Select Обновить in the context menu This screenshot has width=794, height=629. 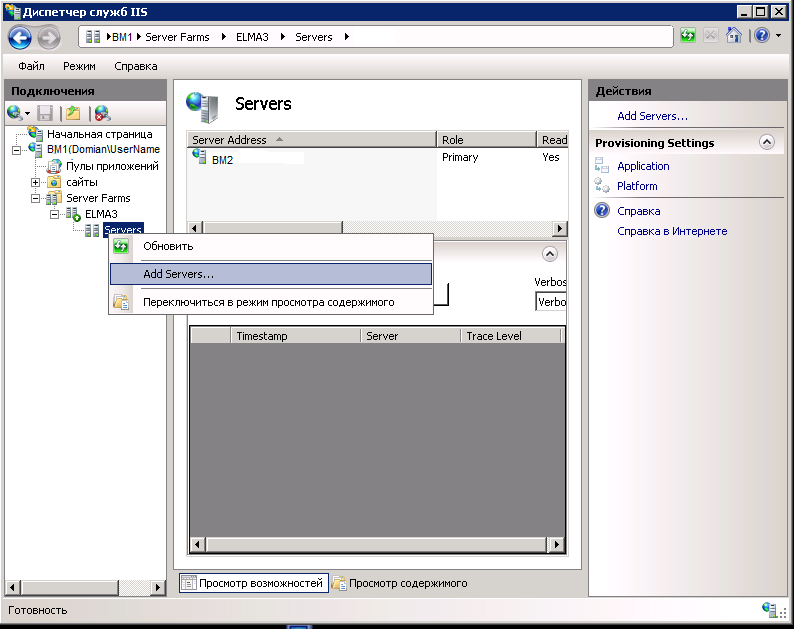(168, 246)
